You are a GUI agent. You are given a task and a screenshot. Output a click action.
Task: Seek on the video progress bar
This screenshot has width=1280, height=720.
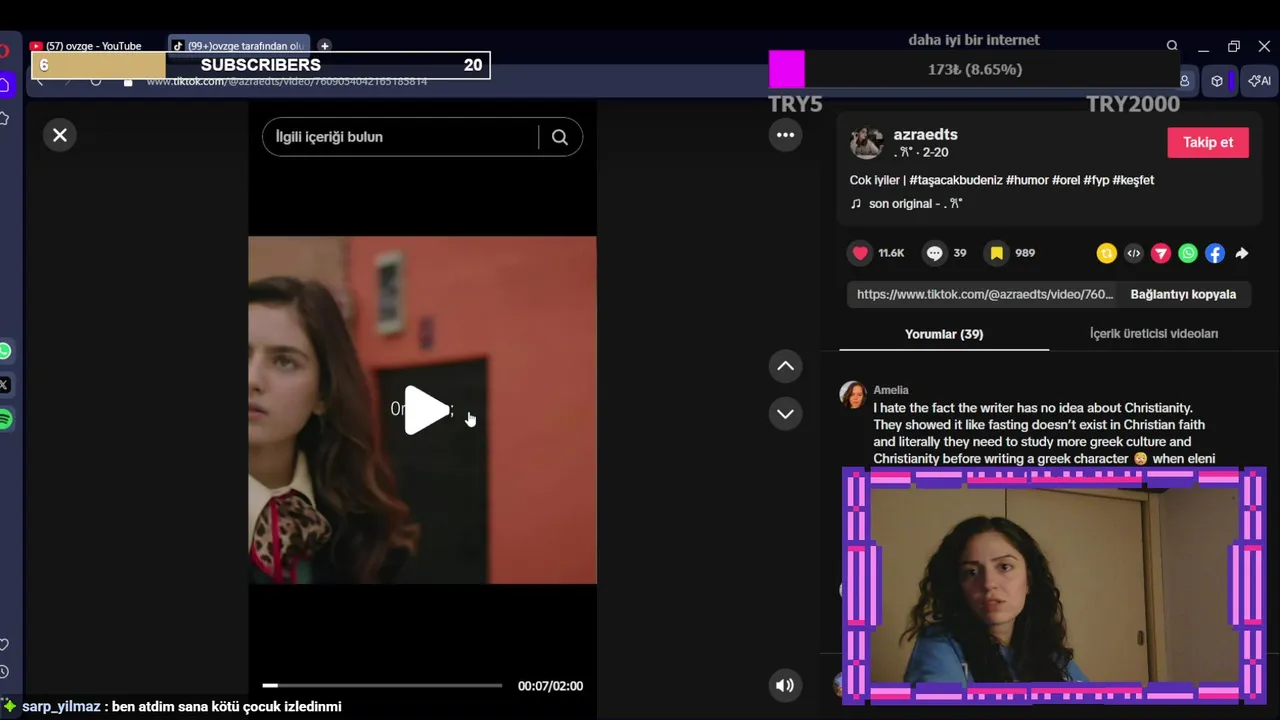382,685
